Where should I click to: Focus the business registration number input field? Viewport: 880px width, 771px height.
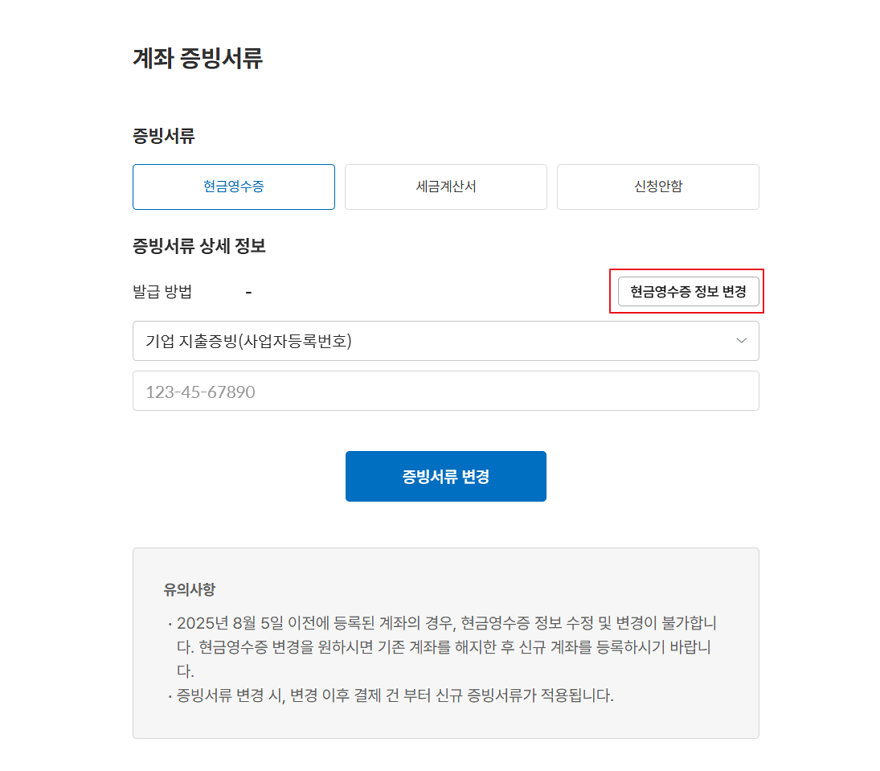pos(445,391)
